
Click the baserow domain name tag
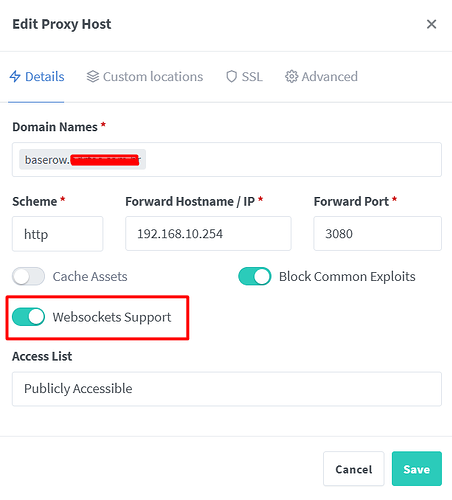[x=82, y=159]
